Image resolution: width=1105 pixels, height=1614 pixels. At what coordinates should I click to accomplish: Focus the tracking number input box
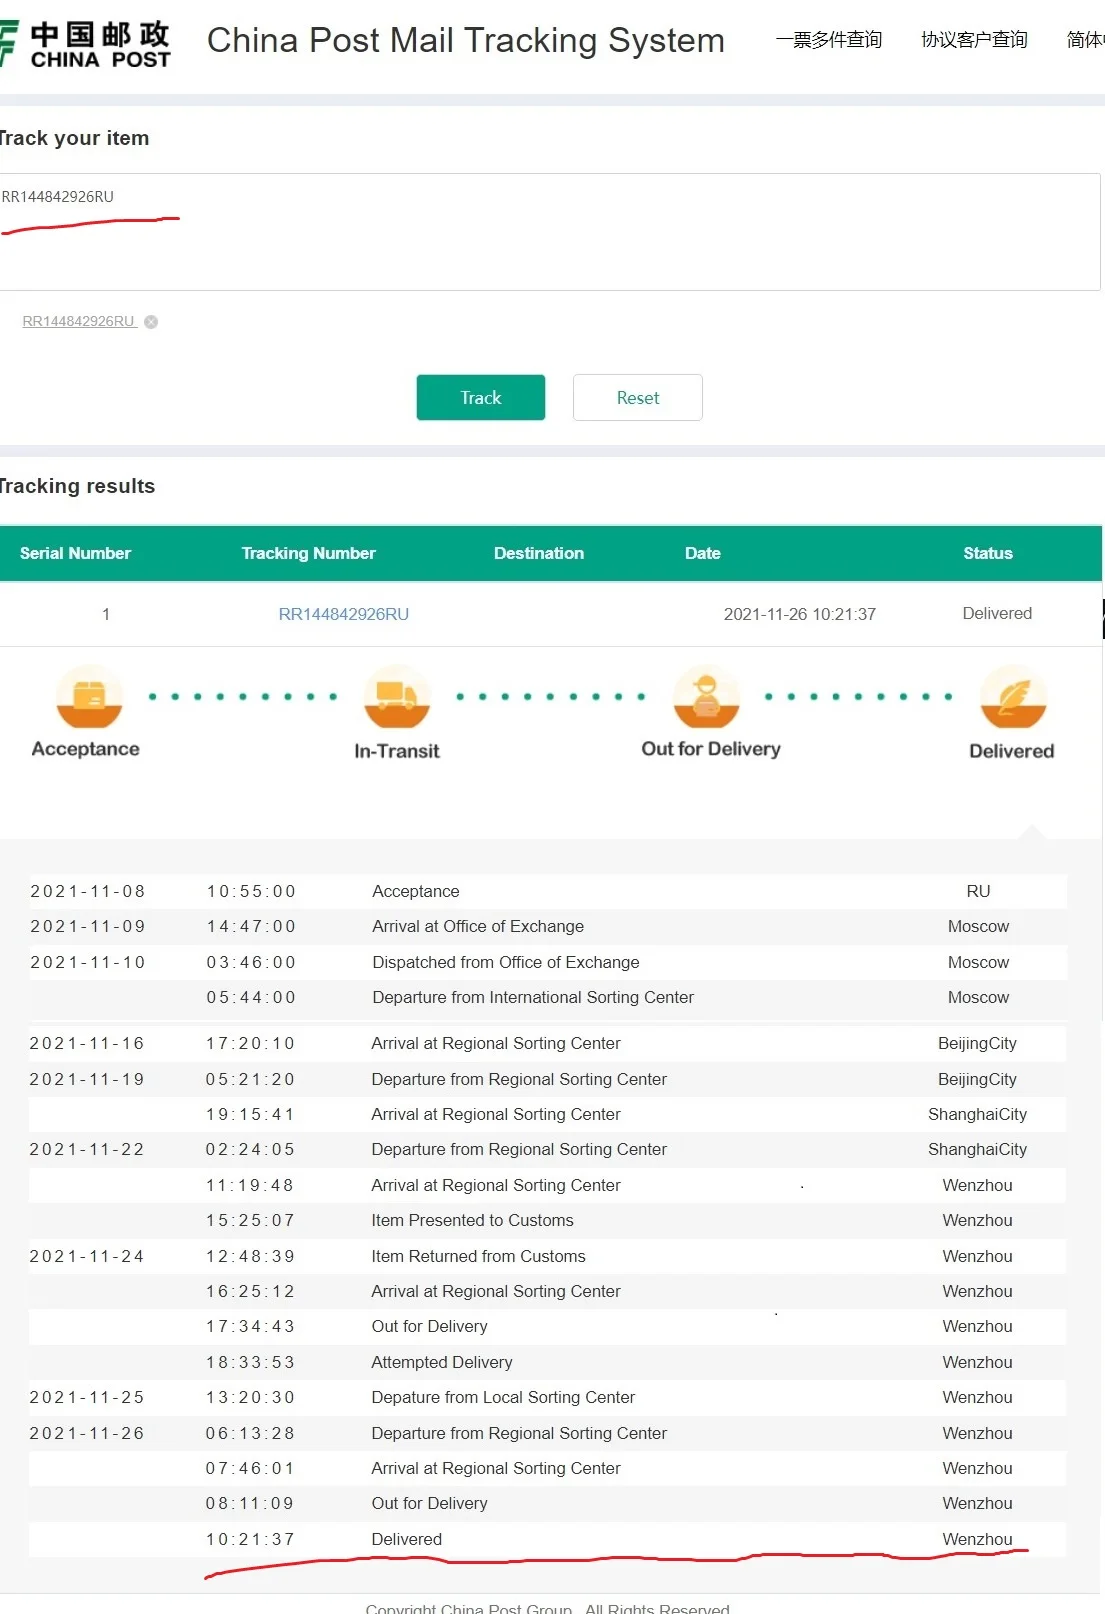point(550,232)
